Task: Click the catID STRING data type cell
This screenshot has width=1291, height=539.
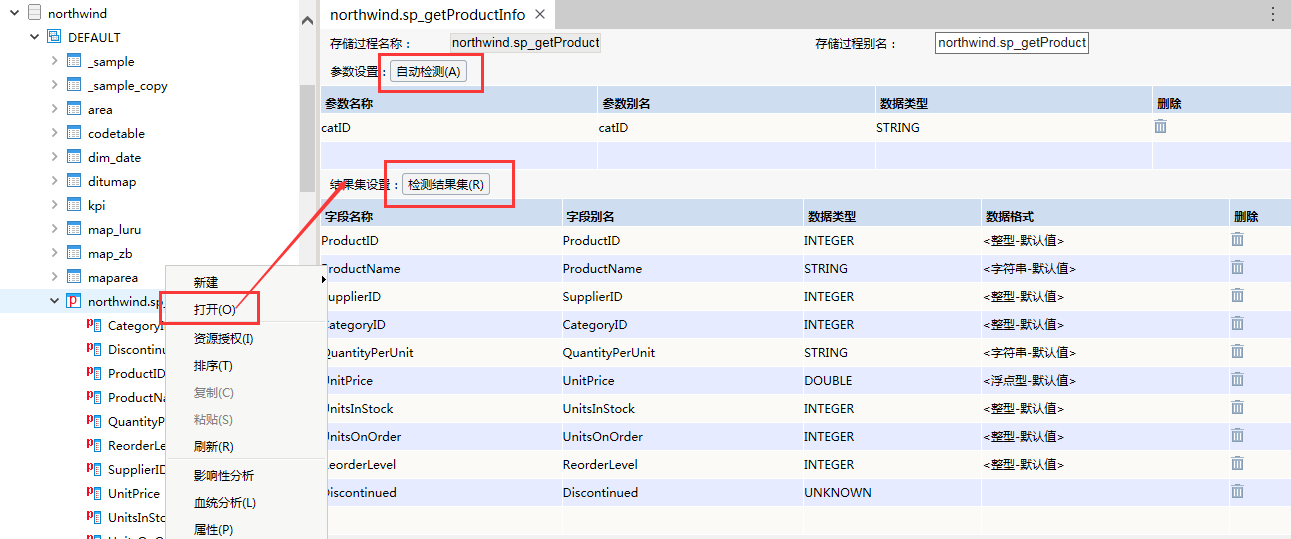Action: tap(1013, 127)
